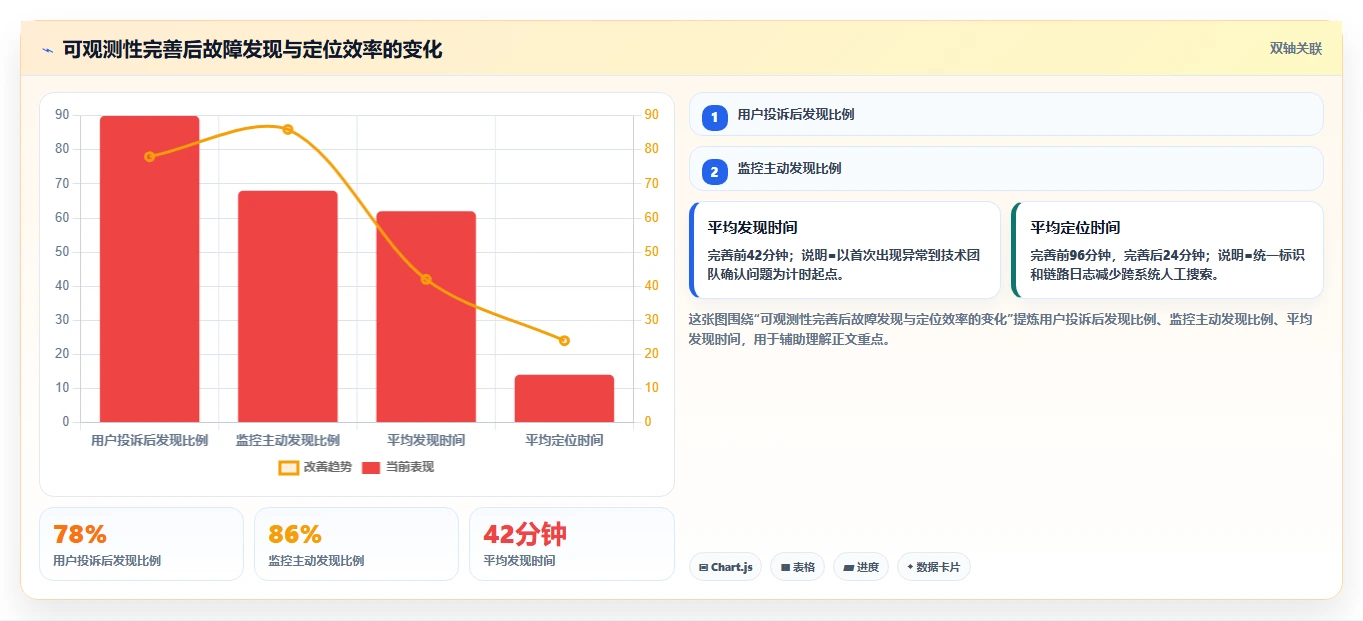Click the Chart.js tag chip
This screenshot has height=621, width=1363.
point(725,567)
